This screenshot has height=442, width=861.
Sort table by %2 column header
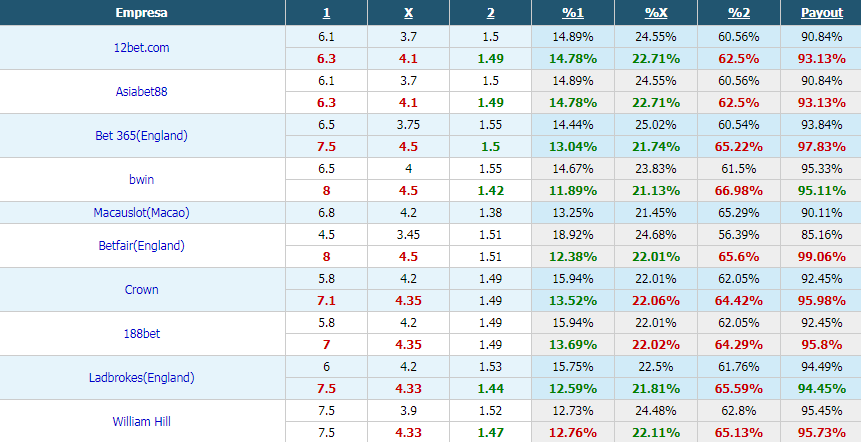pos(739,13)
